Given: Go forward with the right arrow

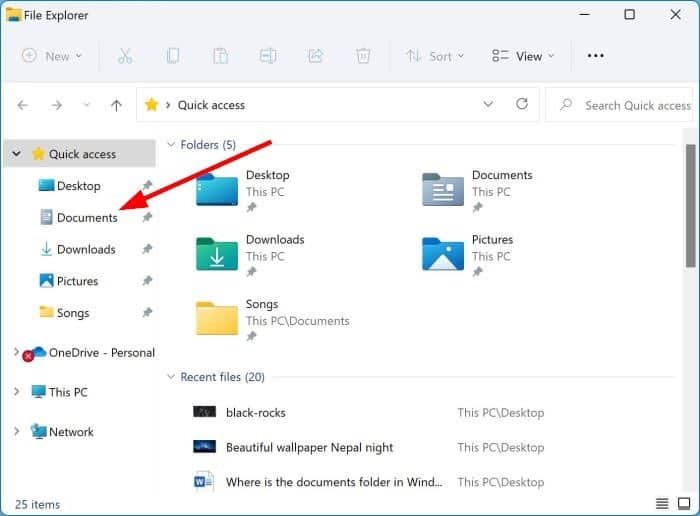Looking at the screenshot, I should 57,105.
